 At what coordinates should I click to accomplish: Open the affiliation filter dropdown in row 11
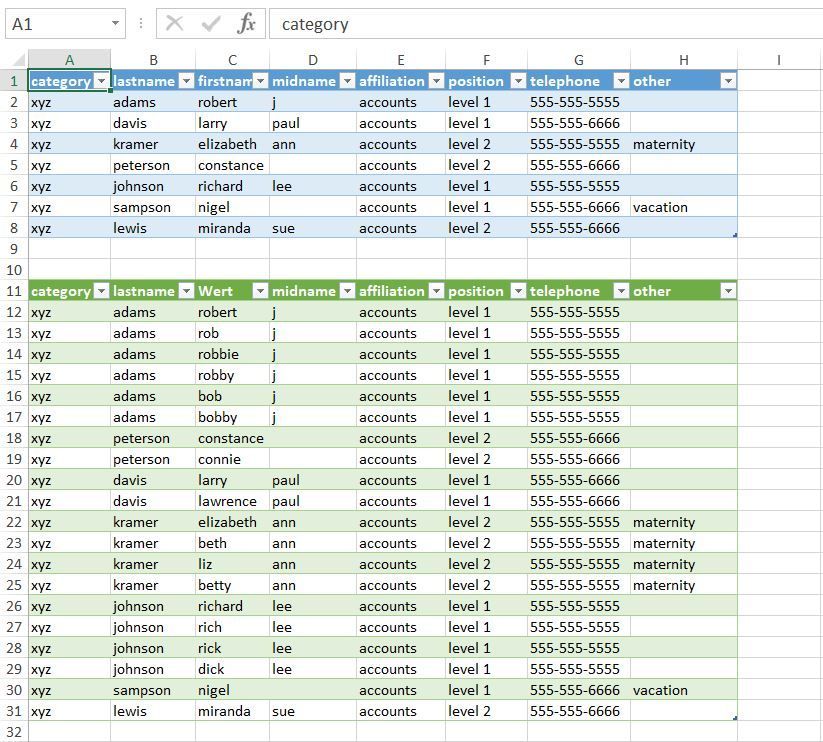437,291
